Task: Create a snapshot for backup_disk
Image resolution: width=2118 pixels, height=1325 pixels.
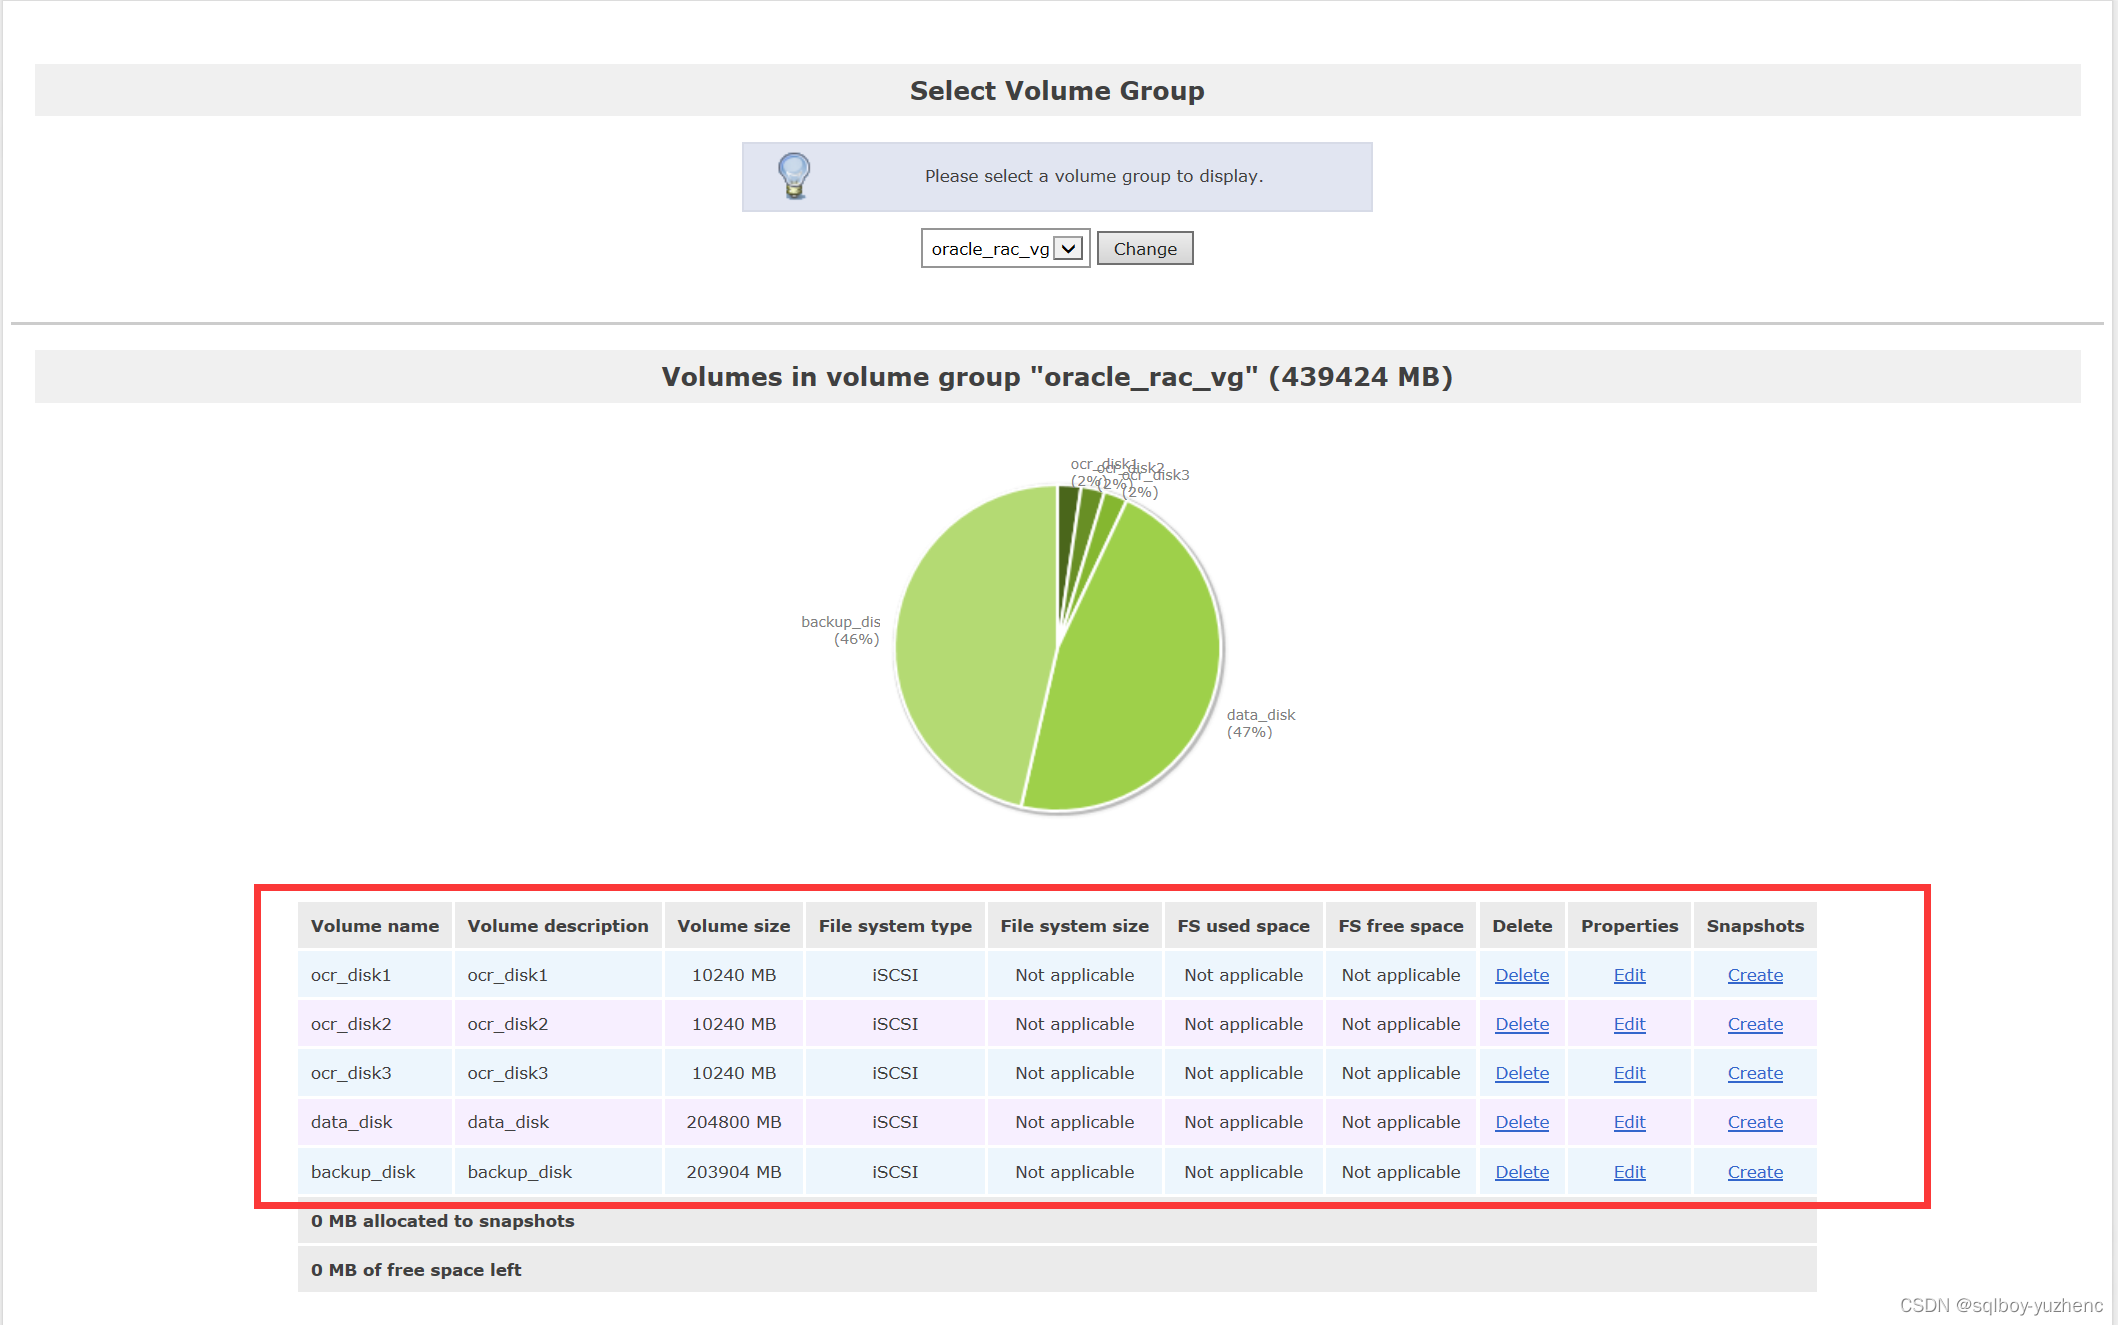Action: point(1755,1171)
